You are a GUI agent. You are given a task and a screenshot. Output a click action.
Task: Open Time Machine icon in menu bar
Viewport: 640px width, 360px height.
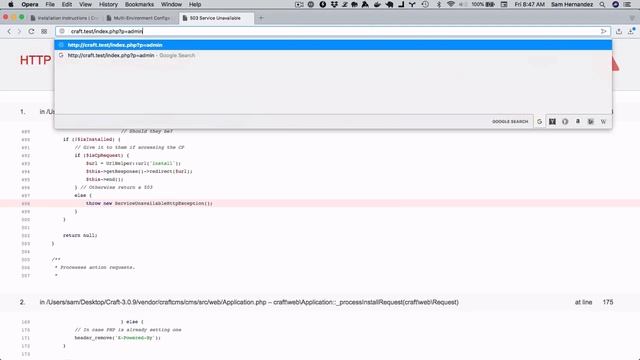[425, 4]
